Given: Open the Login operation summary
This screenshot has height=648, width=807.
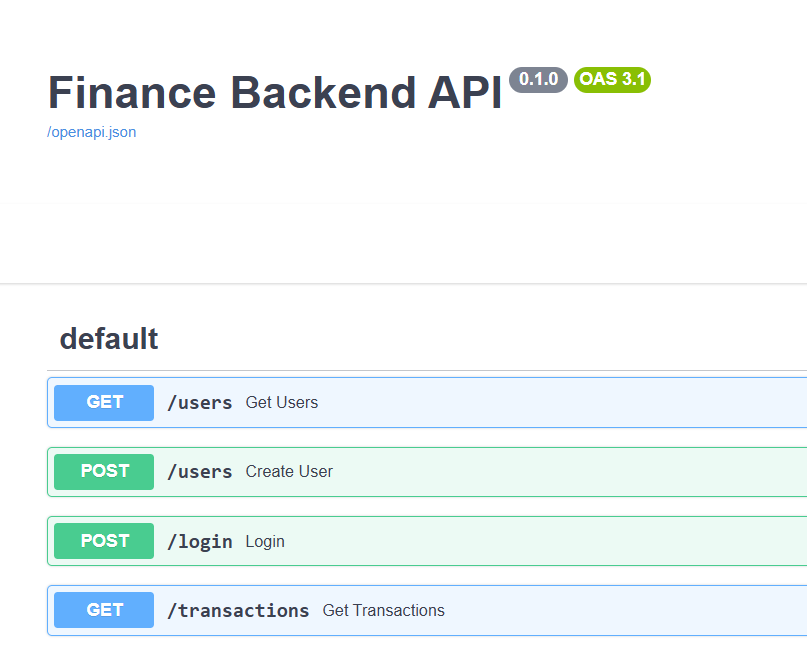Looking at the screenshot, I should (265, 541).
